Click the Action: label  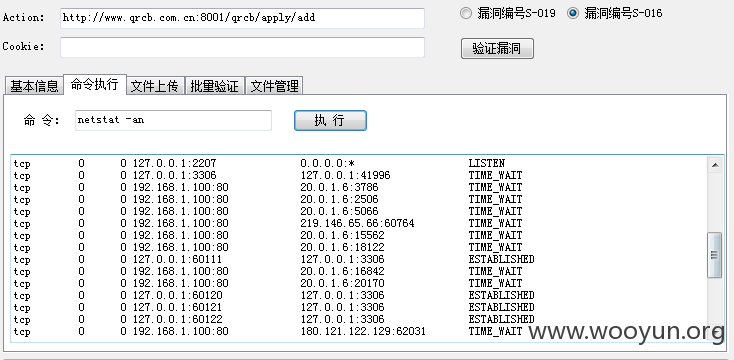(23, 18)
